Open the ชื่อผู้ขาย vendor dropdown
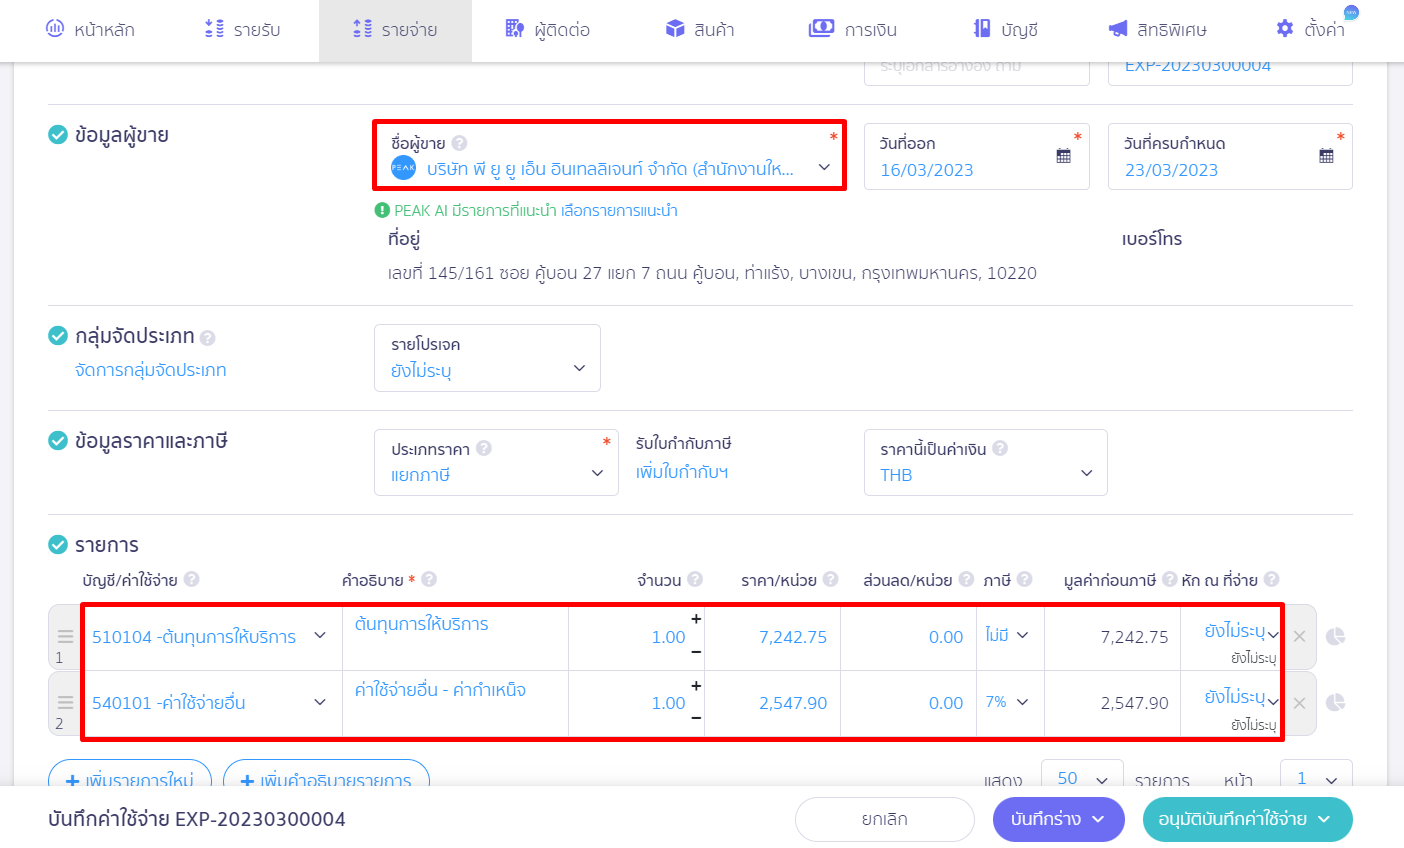 pyautogui.click(x=610, y=155)
